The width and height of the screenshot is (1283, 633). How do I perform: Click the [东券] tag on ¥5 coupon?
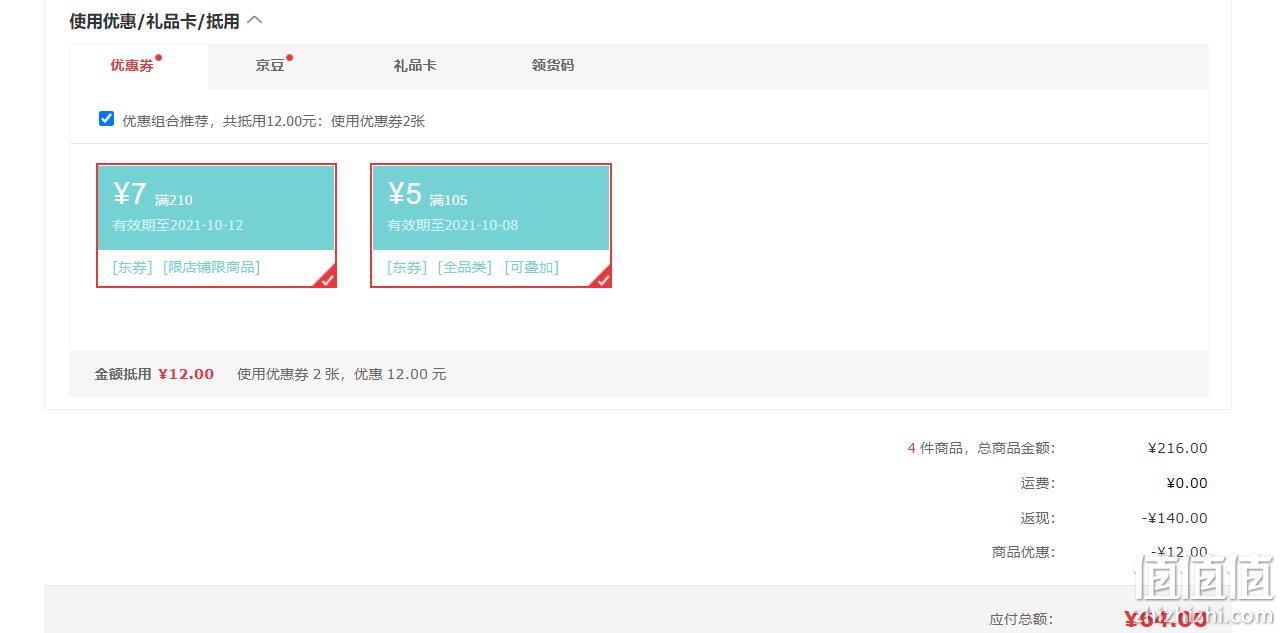(407, 267)
